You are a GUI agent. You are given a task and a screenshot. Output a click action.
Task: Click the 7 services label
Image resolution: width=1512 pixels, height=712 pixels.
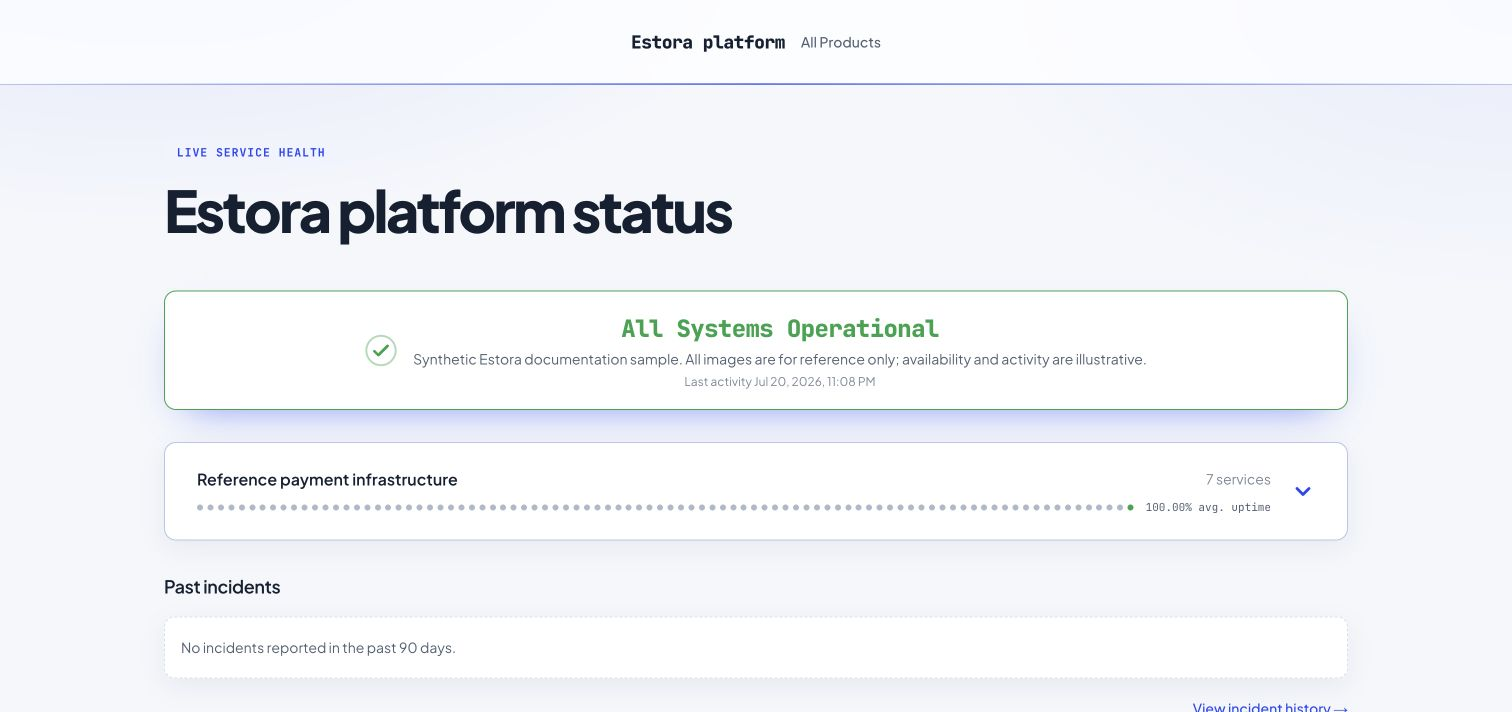click(x=1238, y=480)
